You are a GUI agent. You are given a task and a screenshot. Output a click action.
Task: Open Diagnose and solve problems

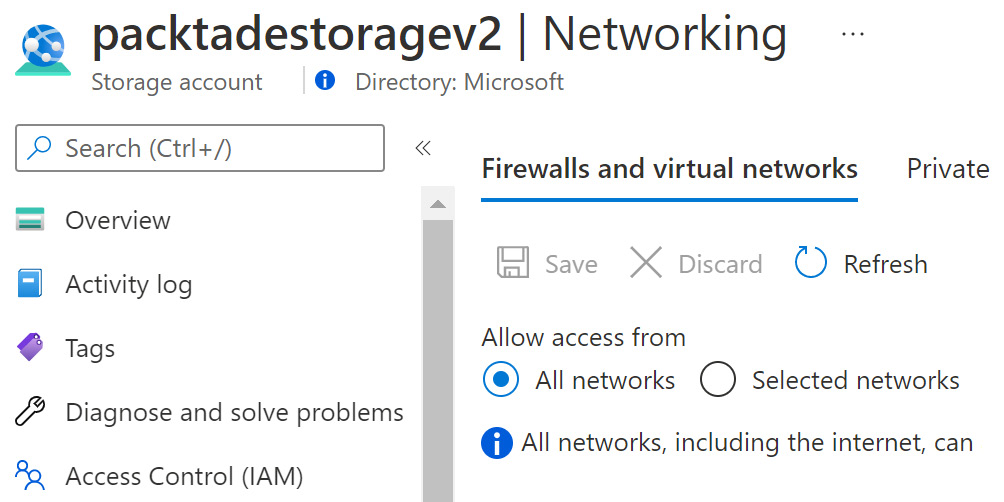[234, 412]
